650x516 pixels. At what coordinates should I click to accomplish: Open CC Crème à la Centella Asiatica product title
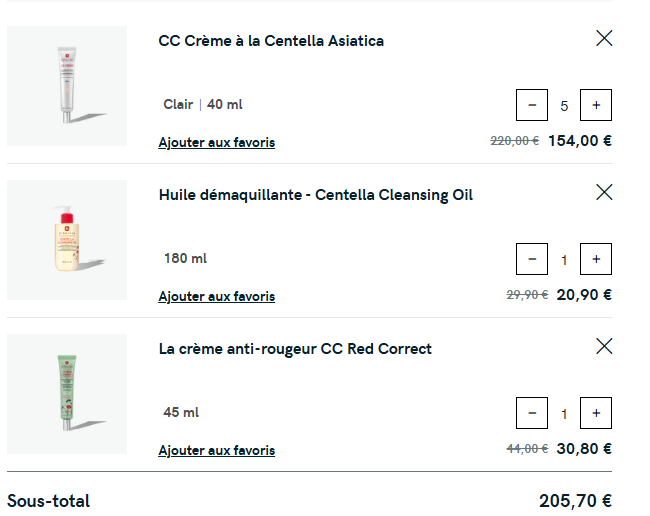point(271,41)
